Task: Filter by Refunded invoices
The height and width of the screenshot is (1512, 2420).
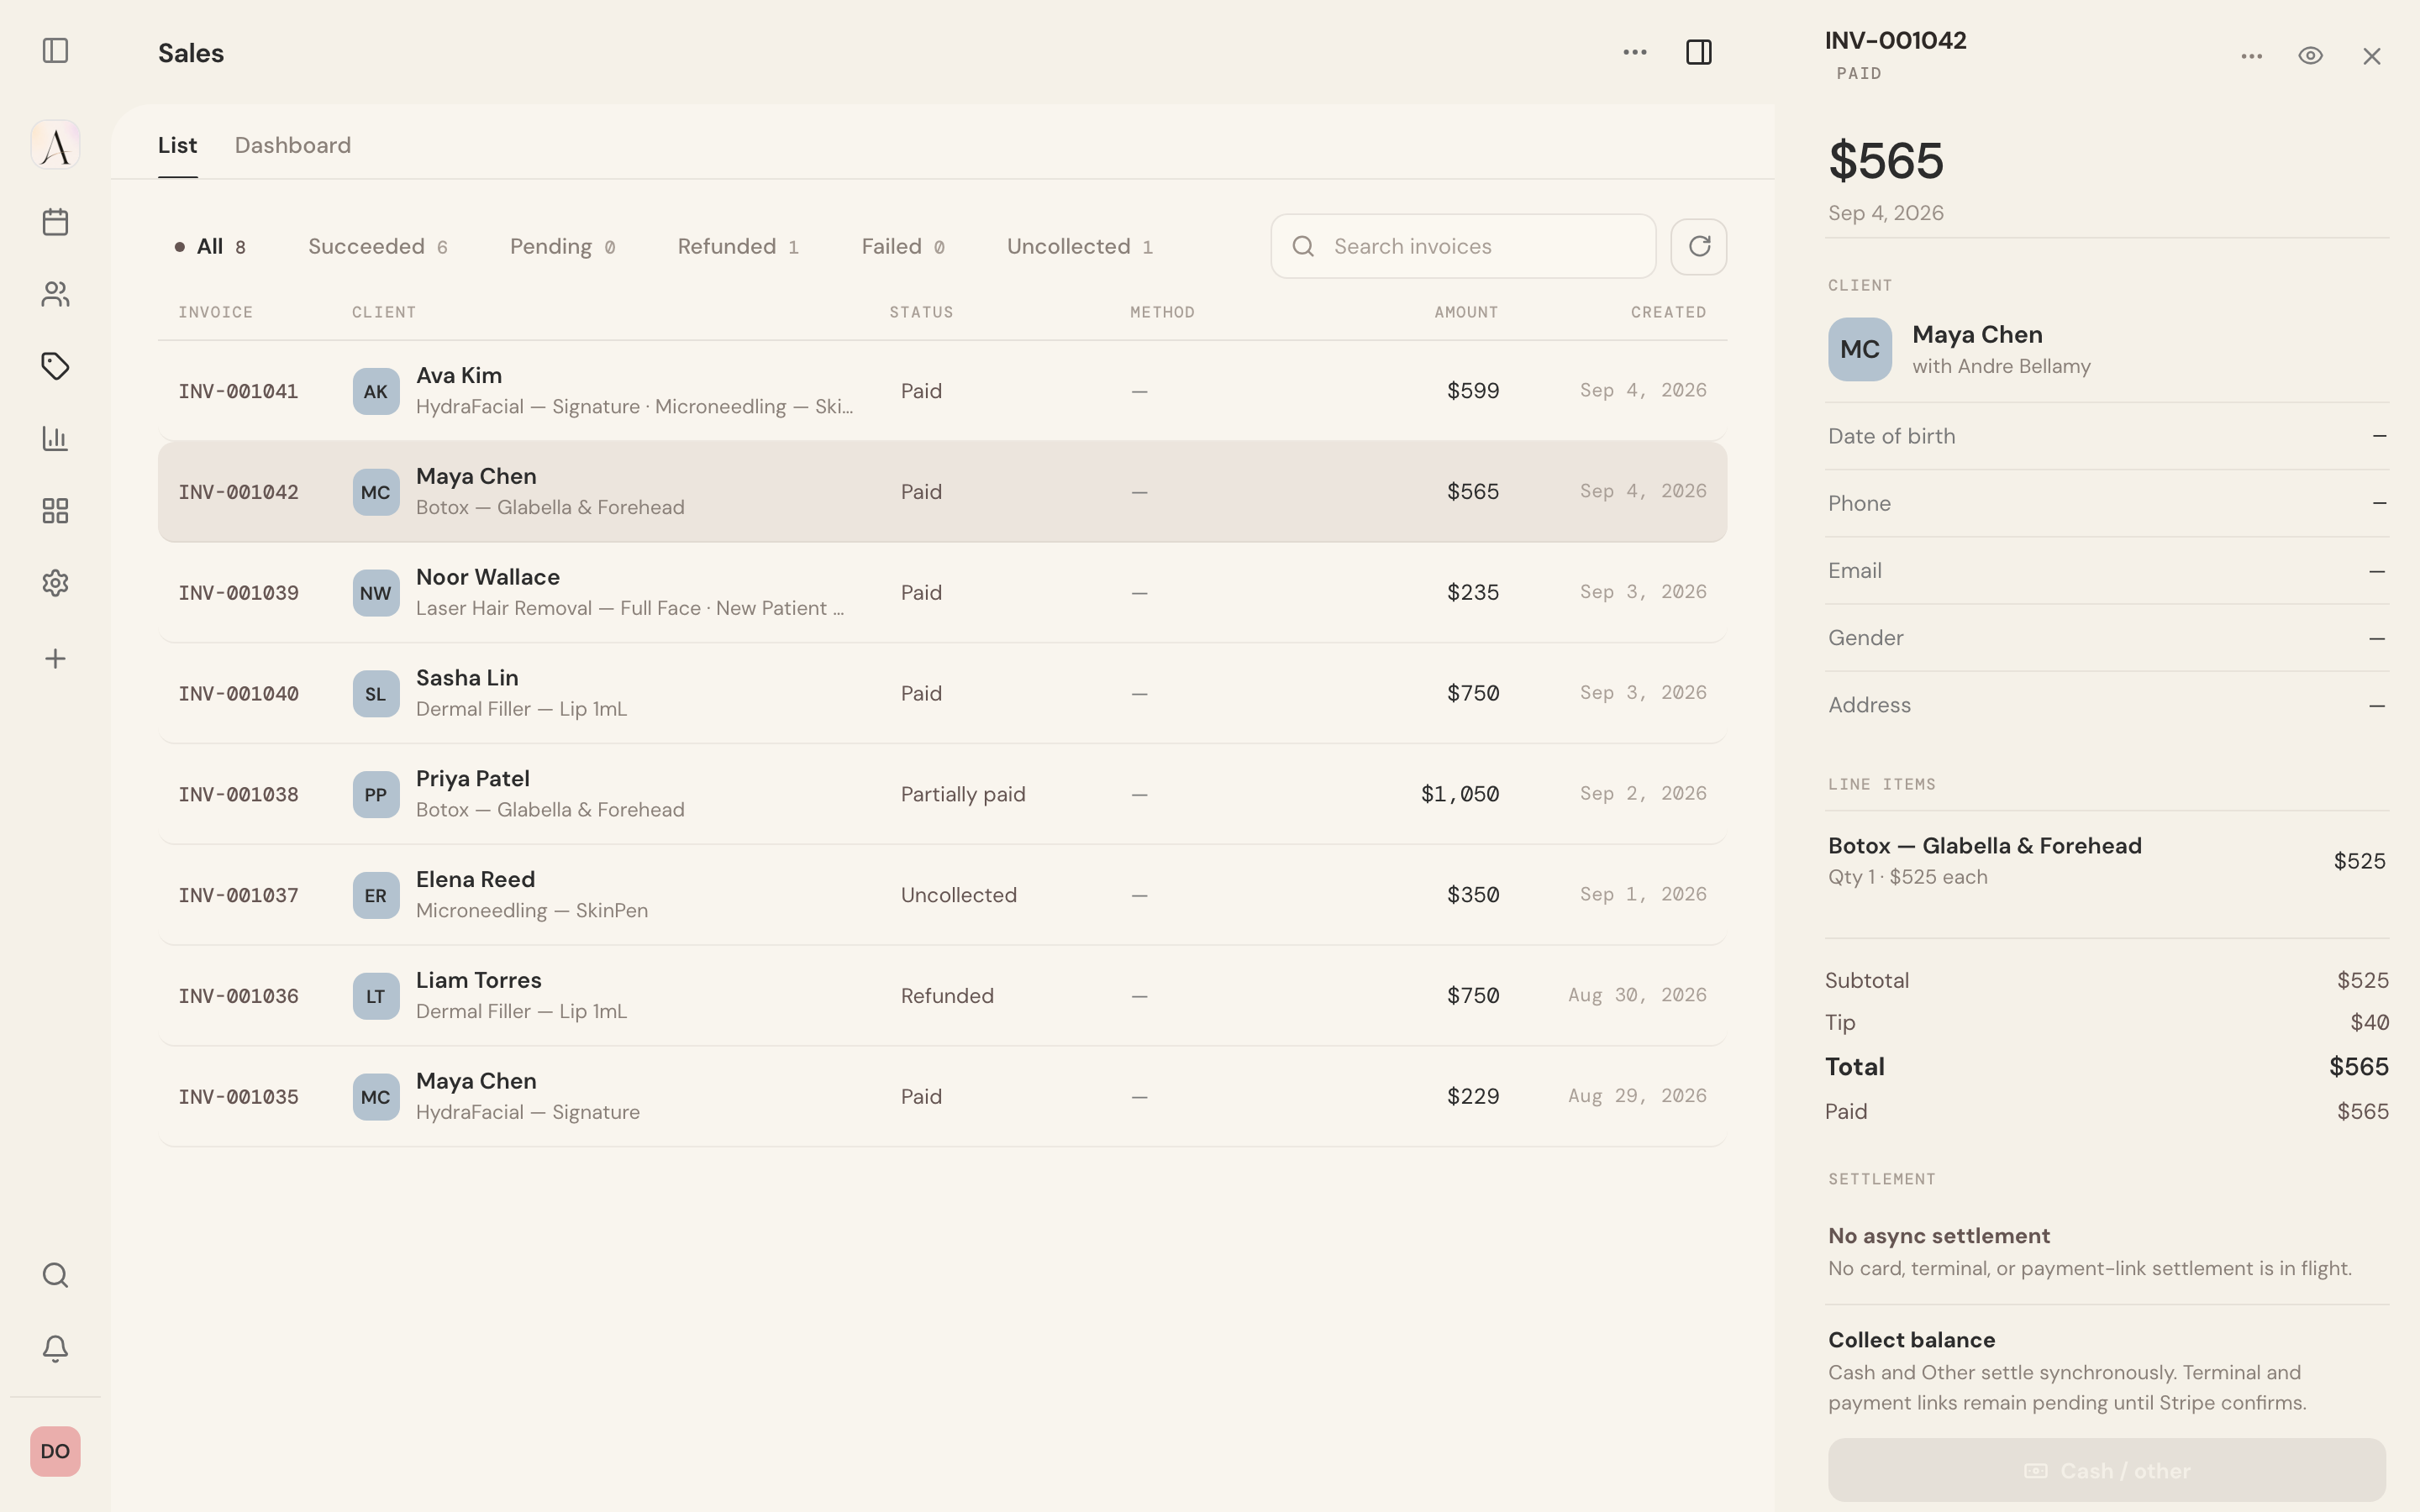Action: click(738, 246)
